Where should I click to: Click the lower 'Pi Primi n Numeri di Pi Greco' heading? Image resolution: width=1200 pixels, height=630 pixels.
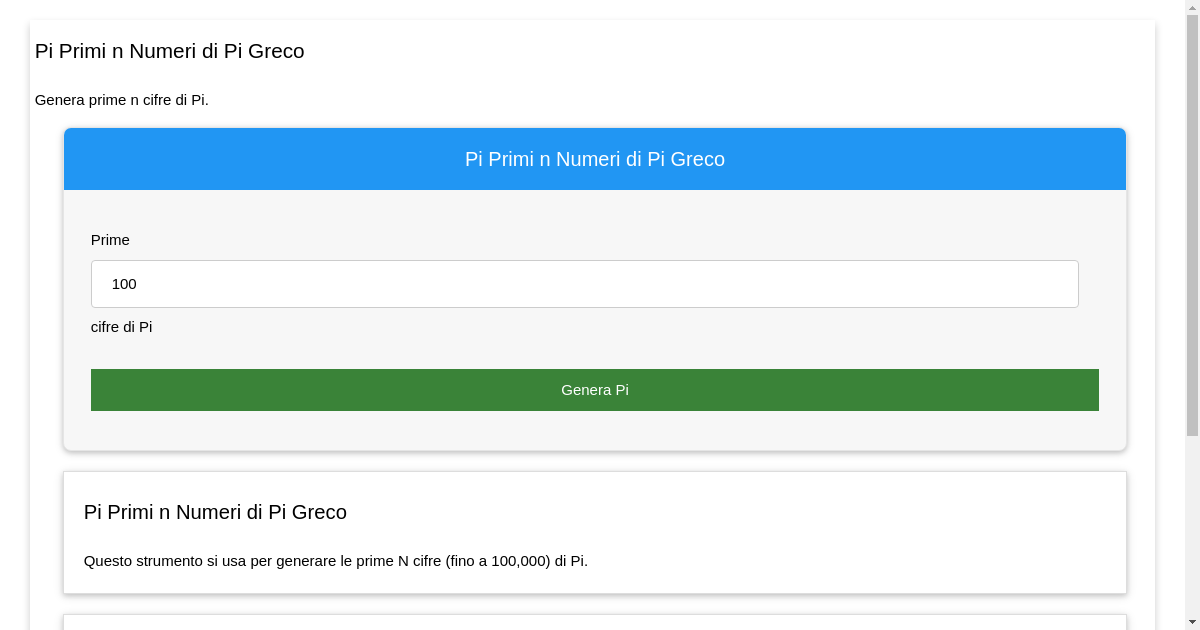pyautogui.click(x=215, y=512)
